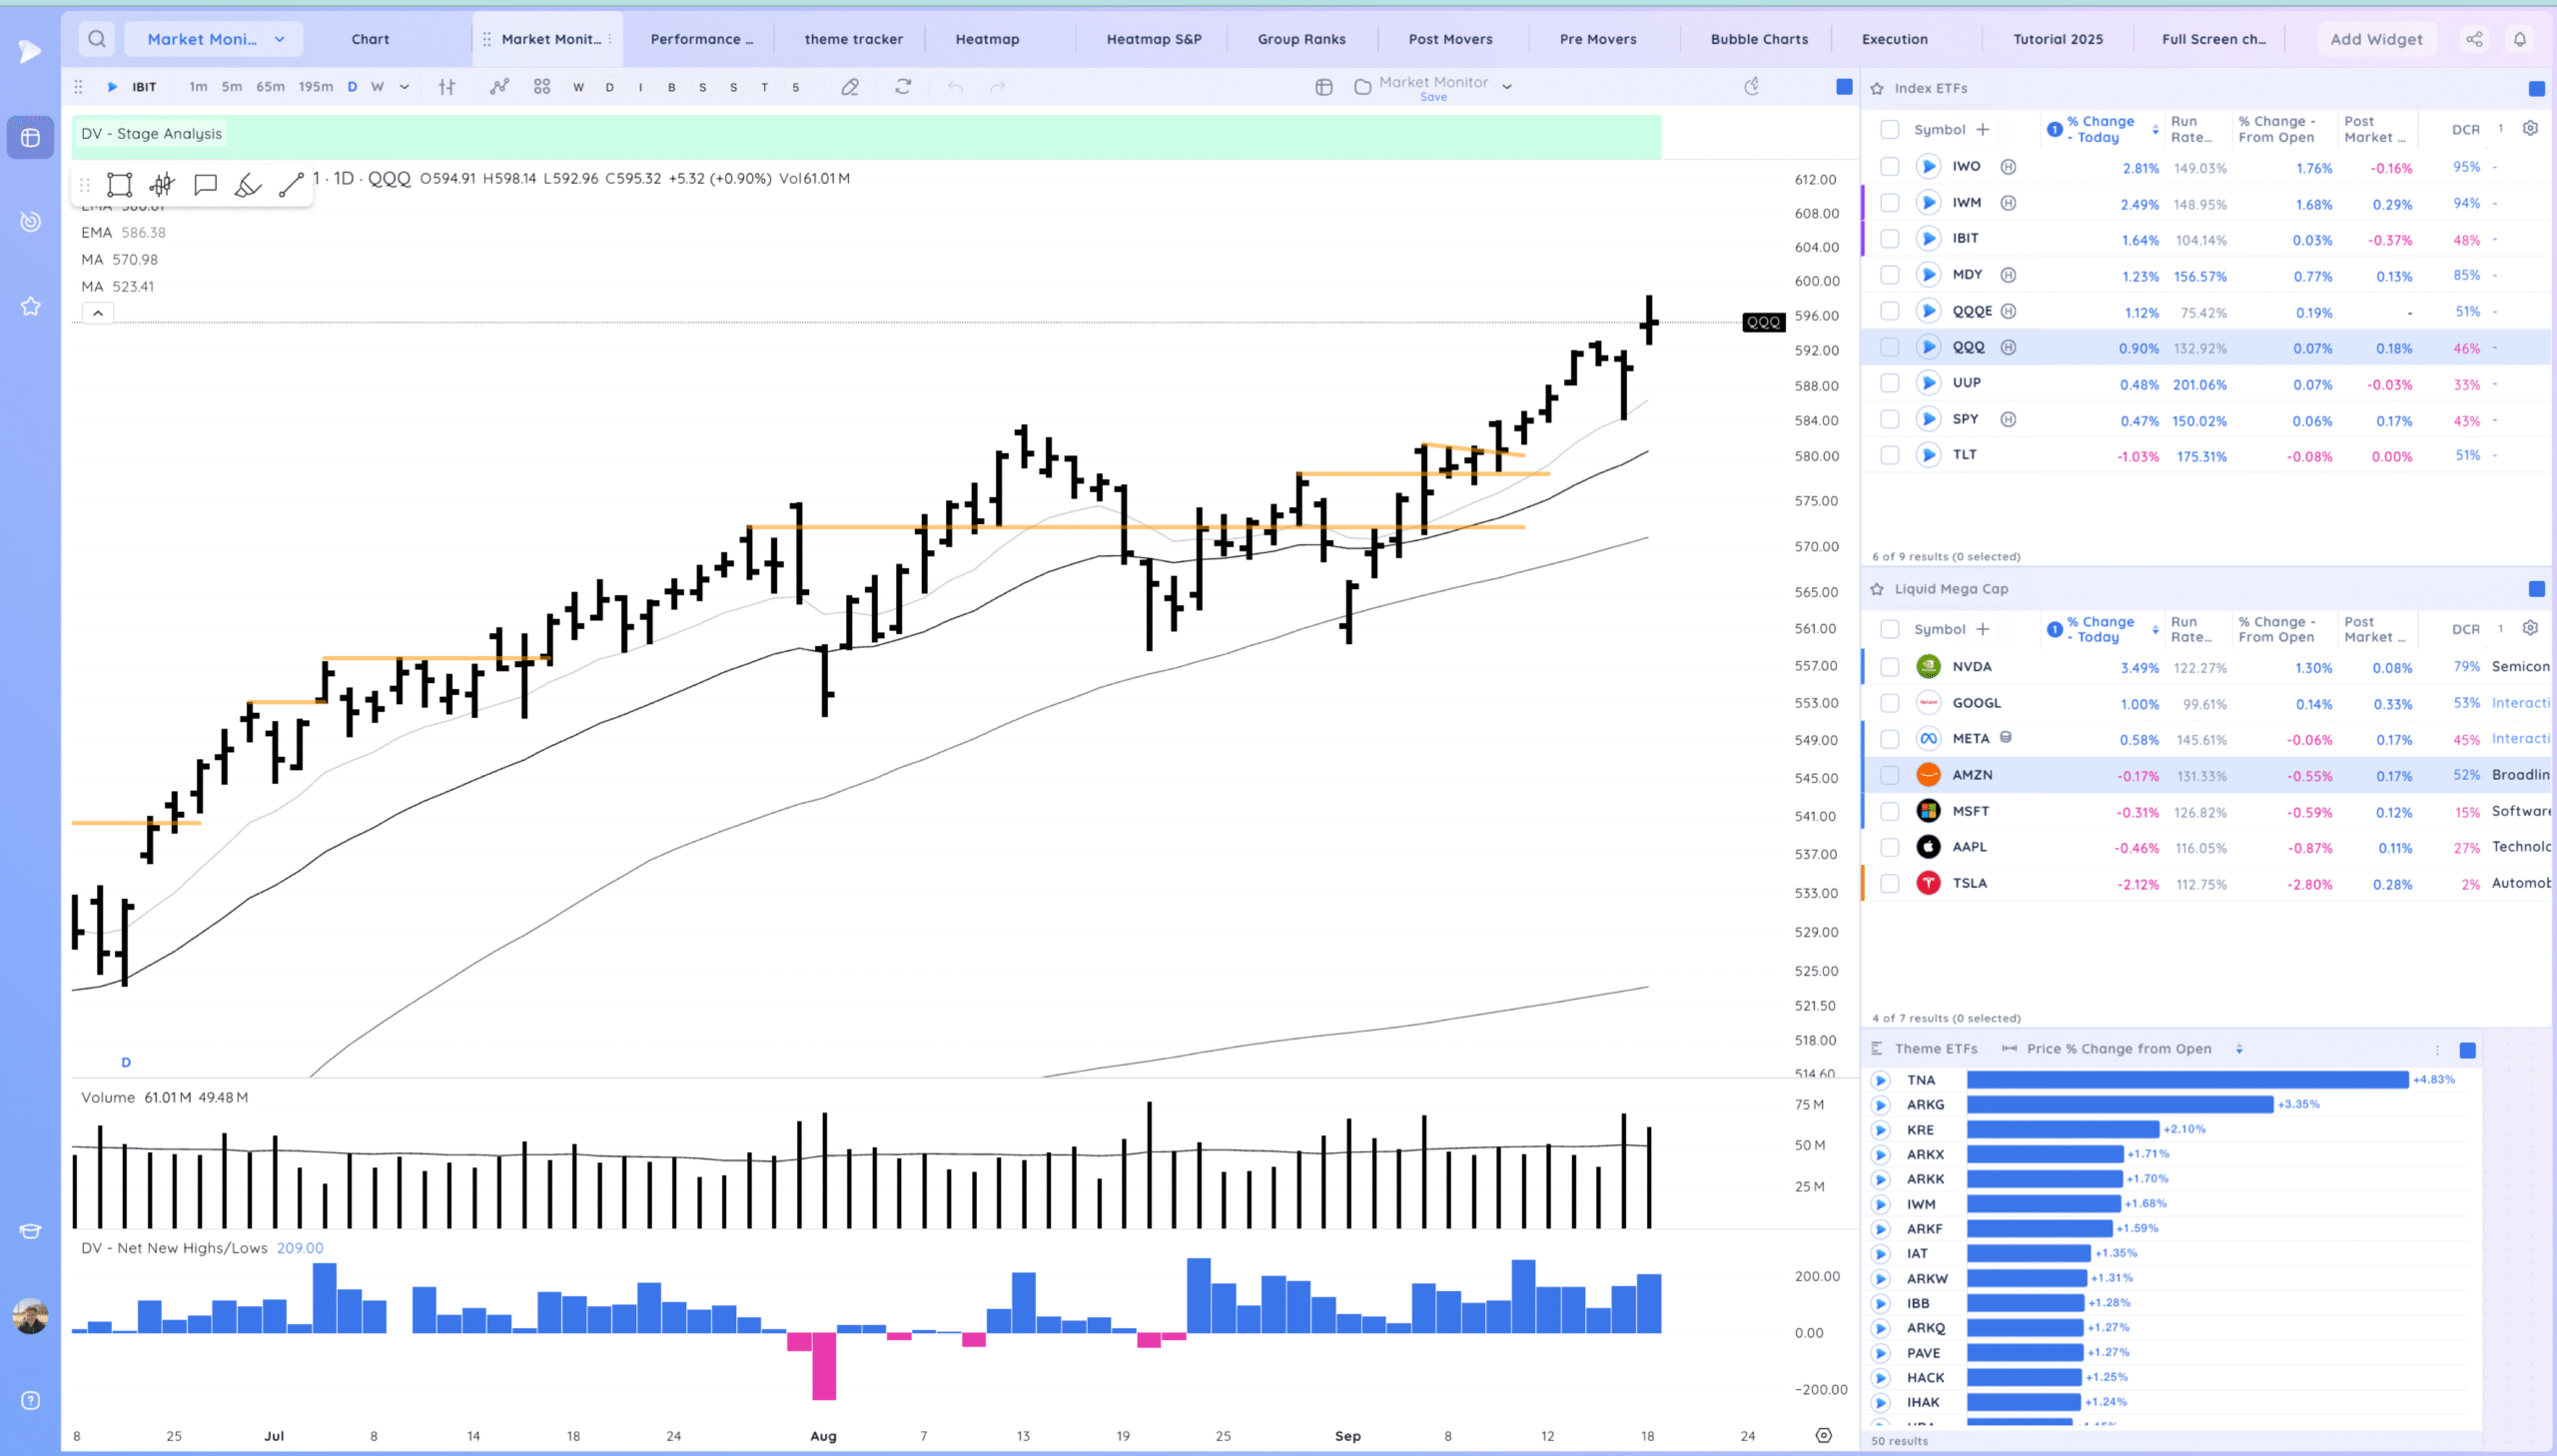Select the 5m timeframe

point(232,87)
